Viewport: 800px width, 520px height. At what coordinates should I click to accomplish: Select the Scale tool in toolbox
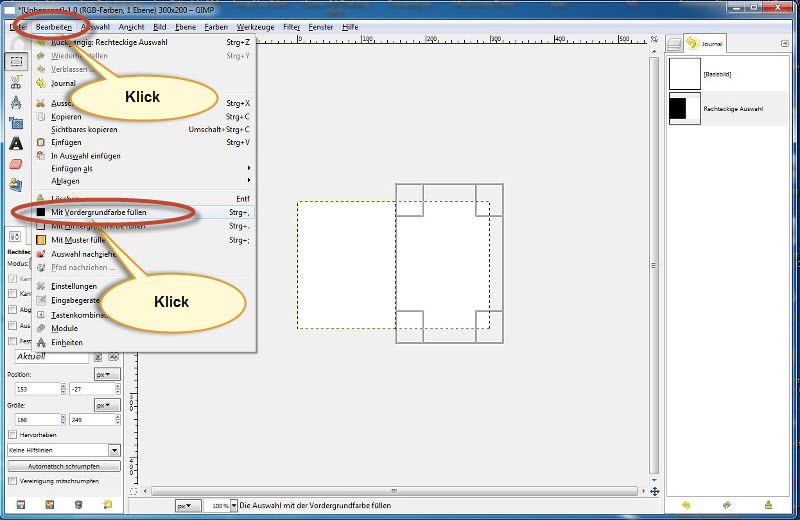16,123
